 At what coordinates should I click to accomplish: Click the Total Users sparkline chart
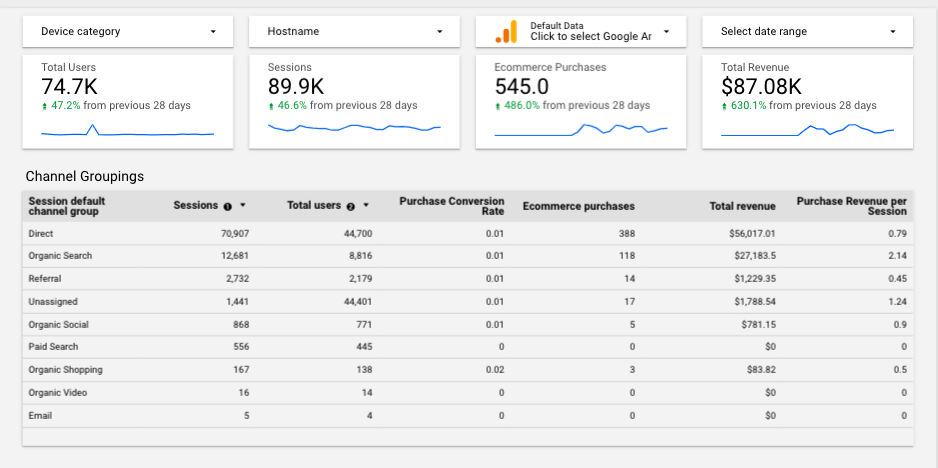127,131
